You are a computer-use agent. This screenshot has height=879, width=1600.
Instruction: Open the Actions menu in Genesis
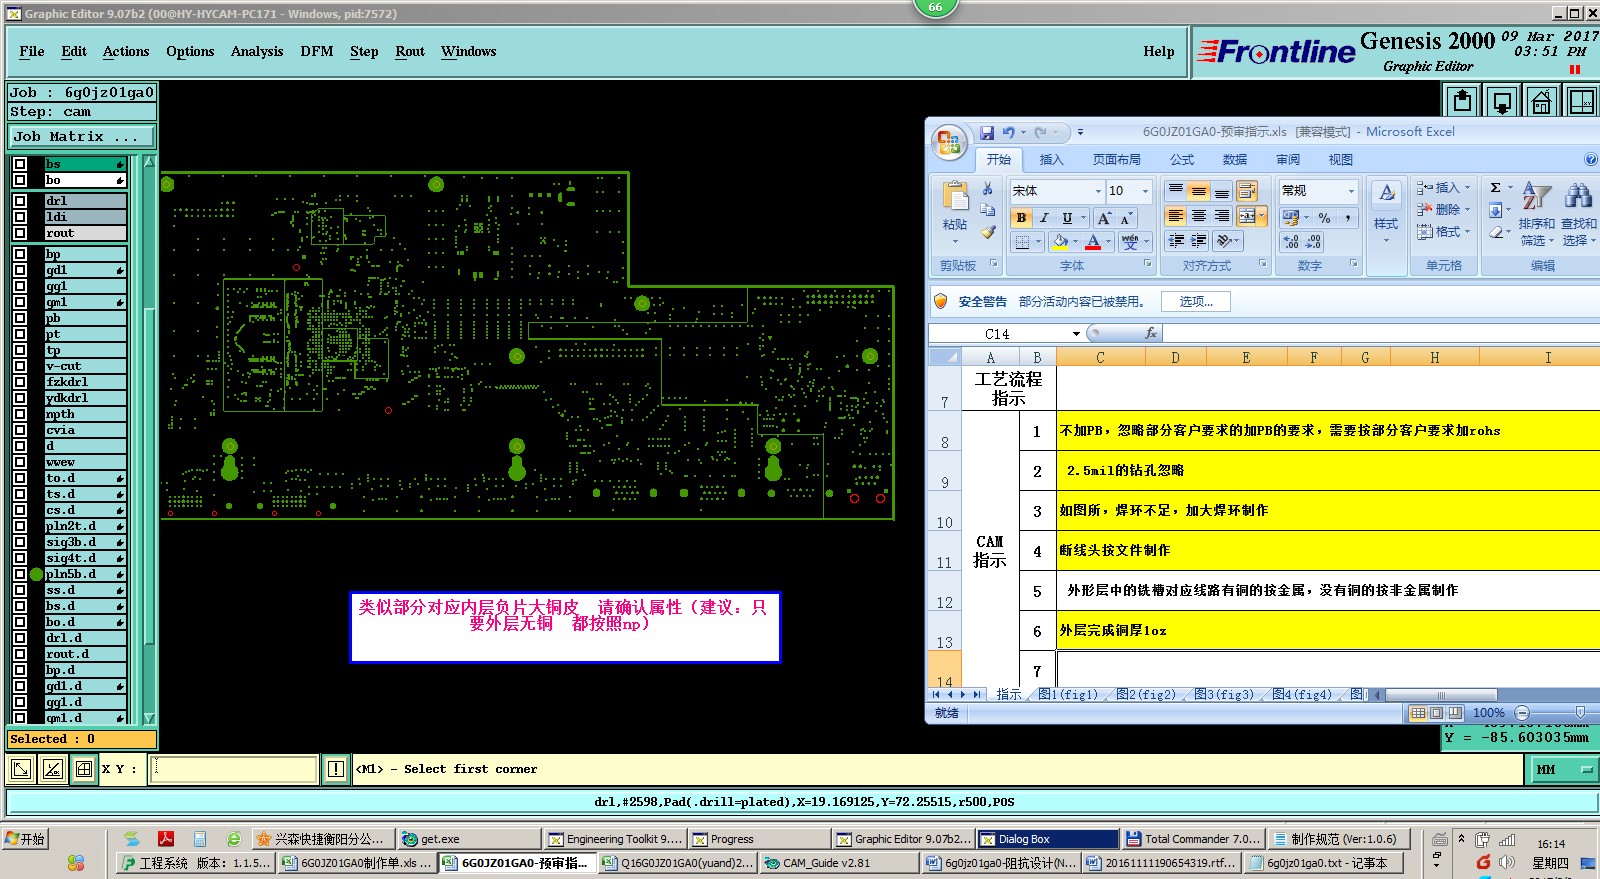[126, 52]
